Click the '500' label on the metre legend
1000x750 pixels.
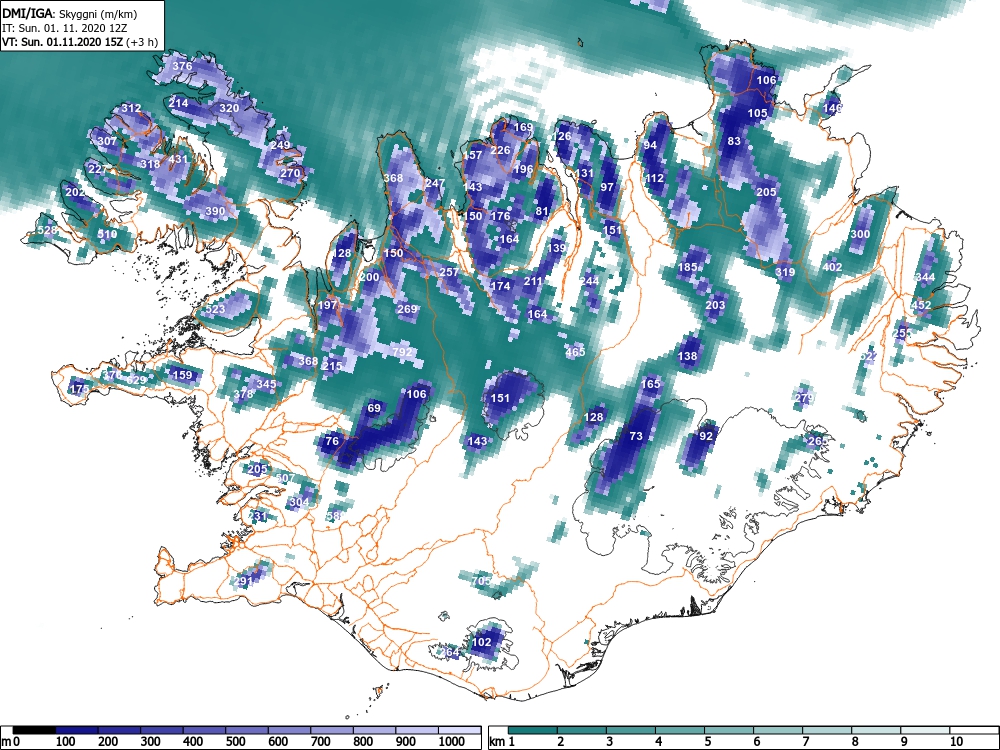[x=235, y=742]
